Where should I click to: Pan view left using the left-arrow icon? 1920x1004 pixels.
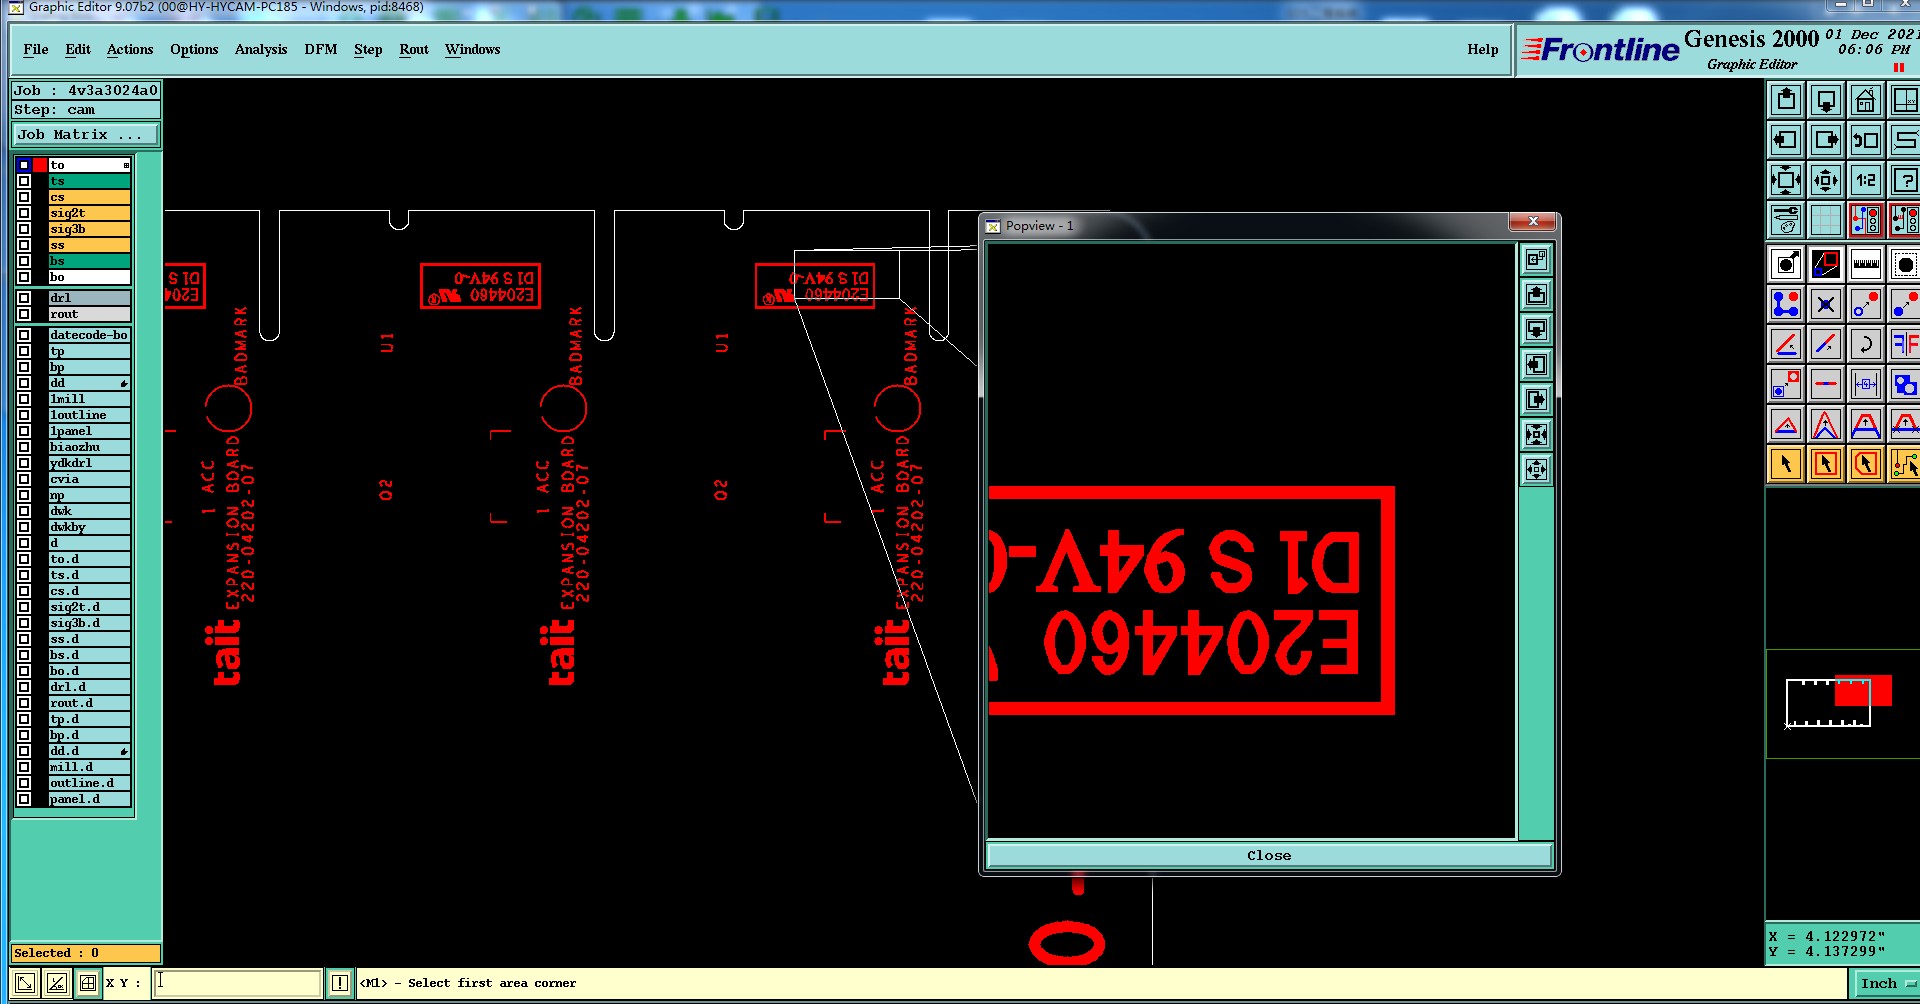[x=1786, y=140]
